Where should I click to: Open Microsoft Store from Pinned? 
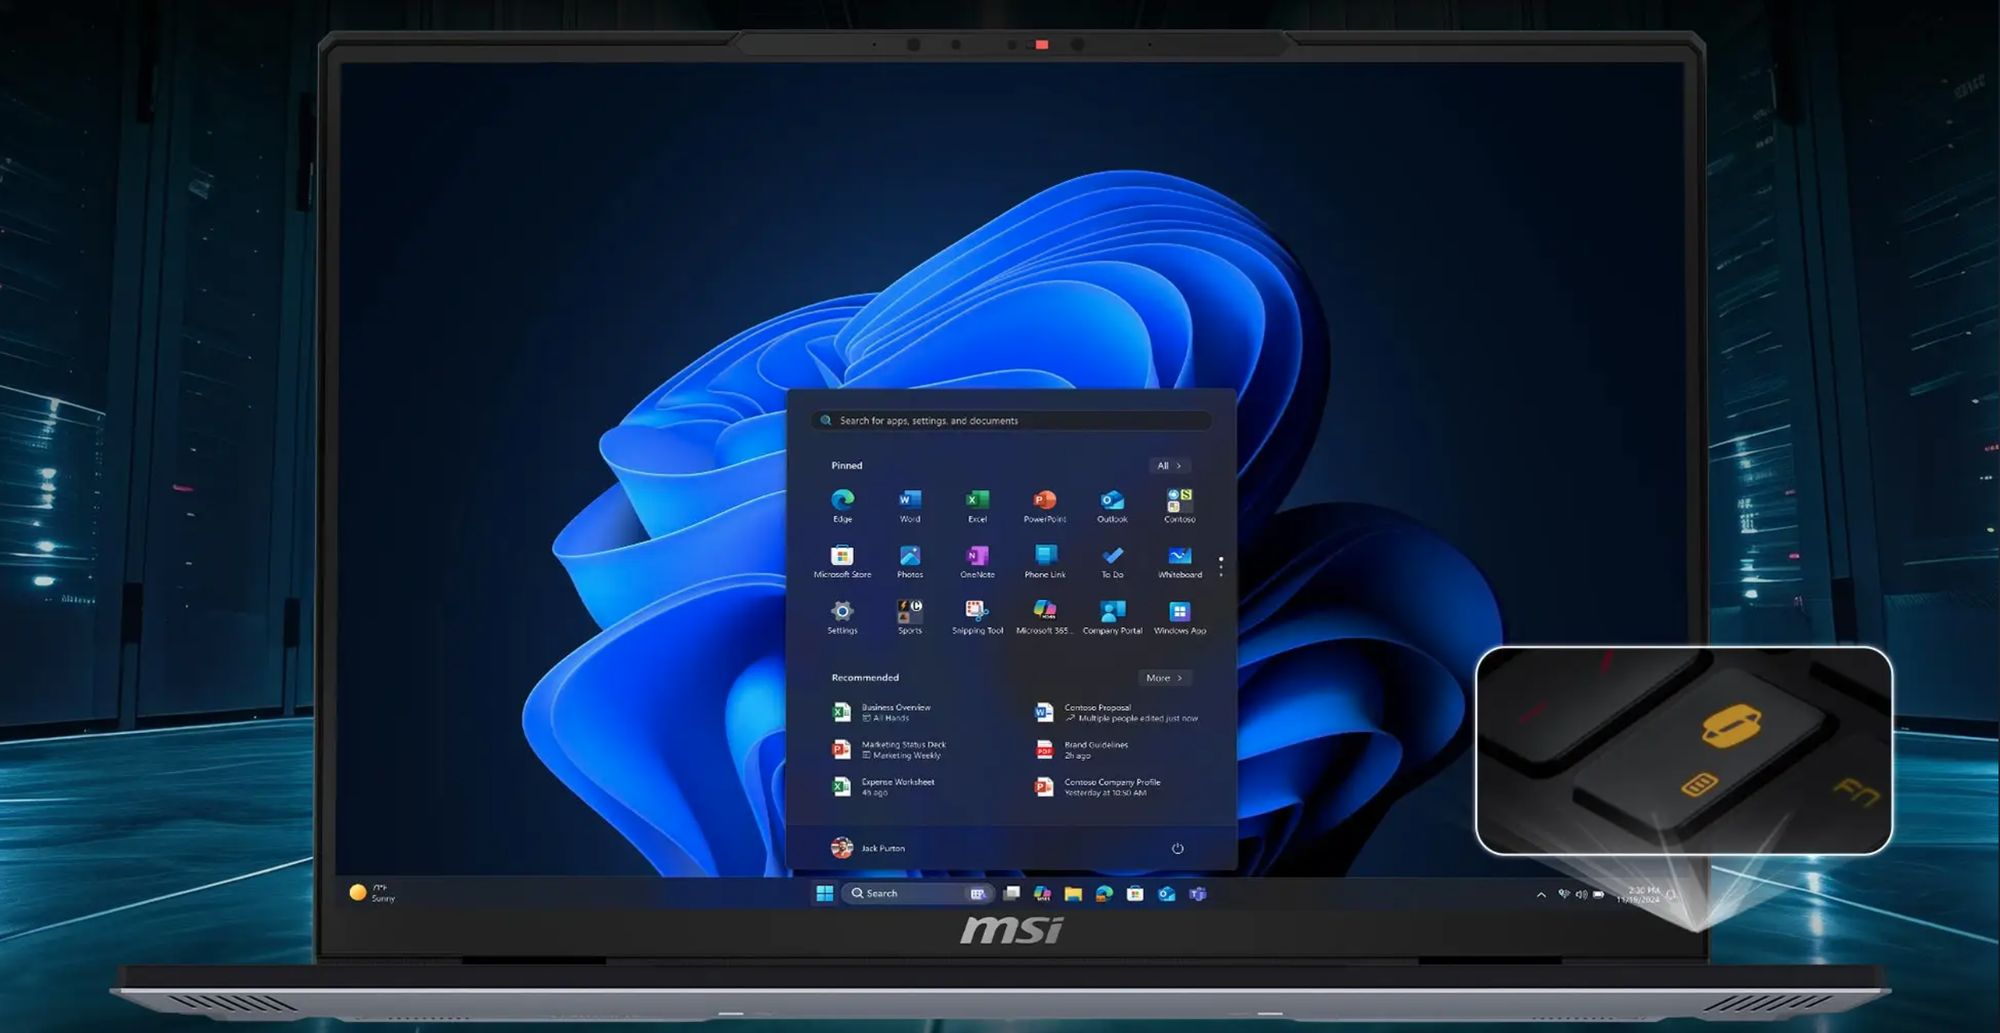(x=842, y=561)
